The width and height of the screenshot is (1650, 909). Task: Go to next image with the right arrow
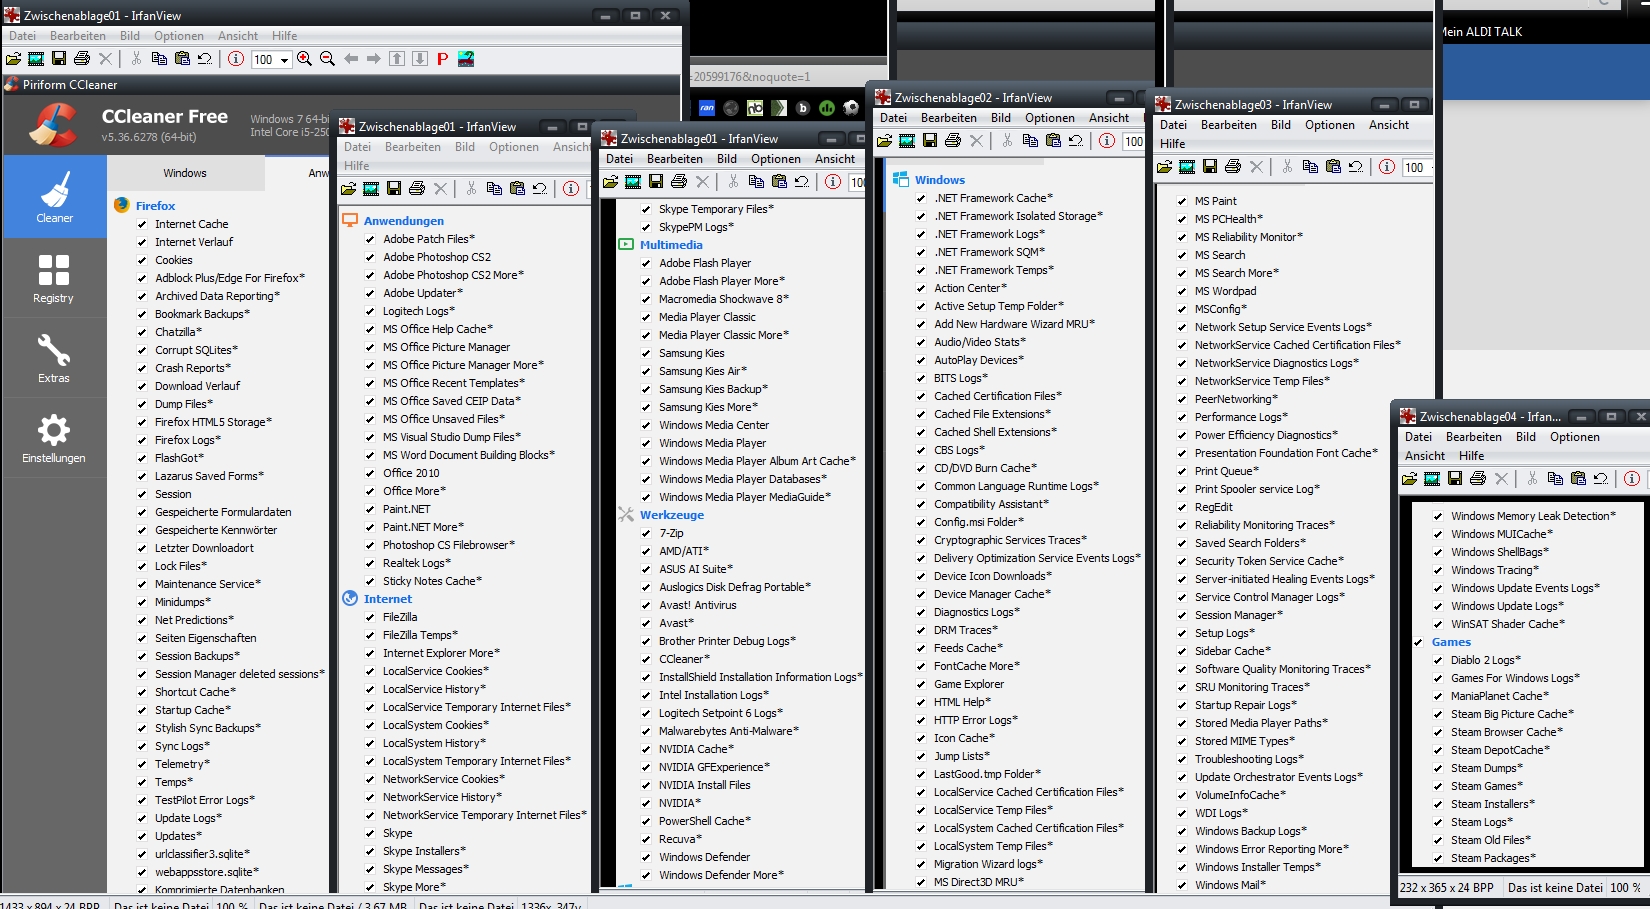(x=374, y=59)
